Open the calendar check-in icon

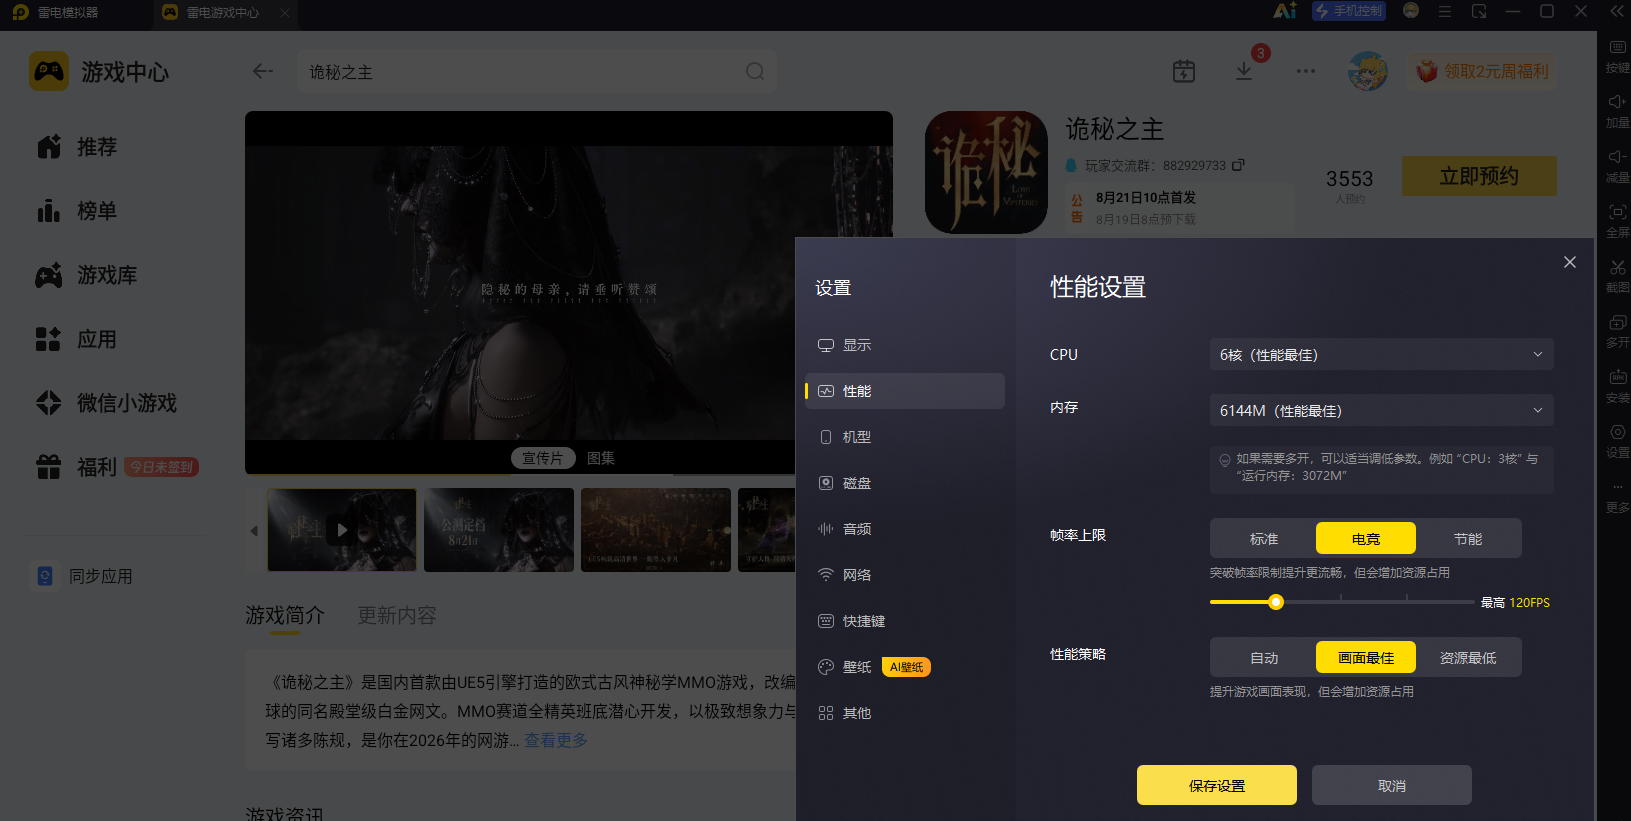[x=1184, y=71]
